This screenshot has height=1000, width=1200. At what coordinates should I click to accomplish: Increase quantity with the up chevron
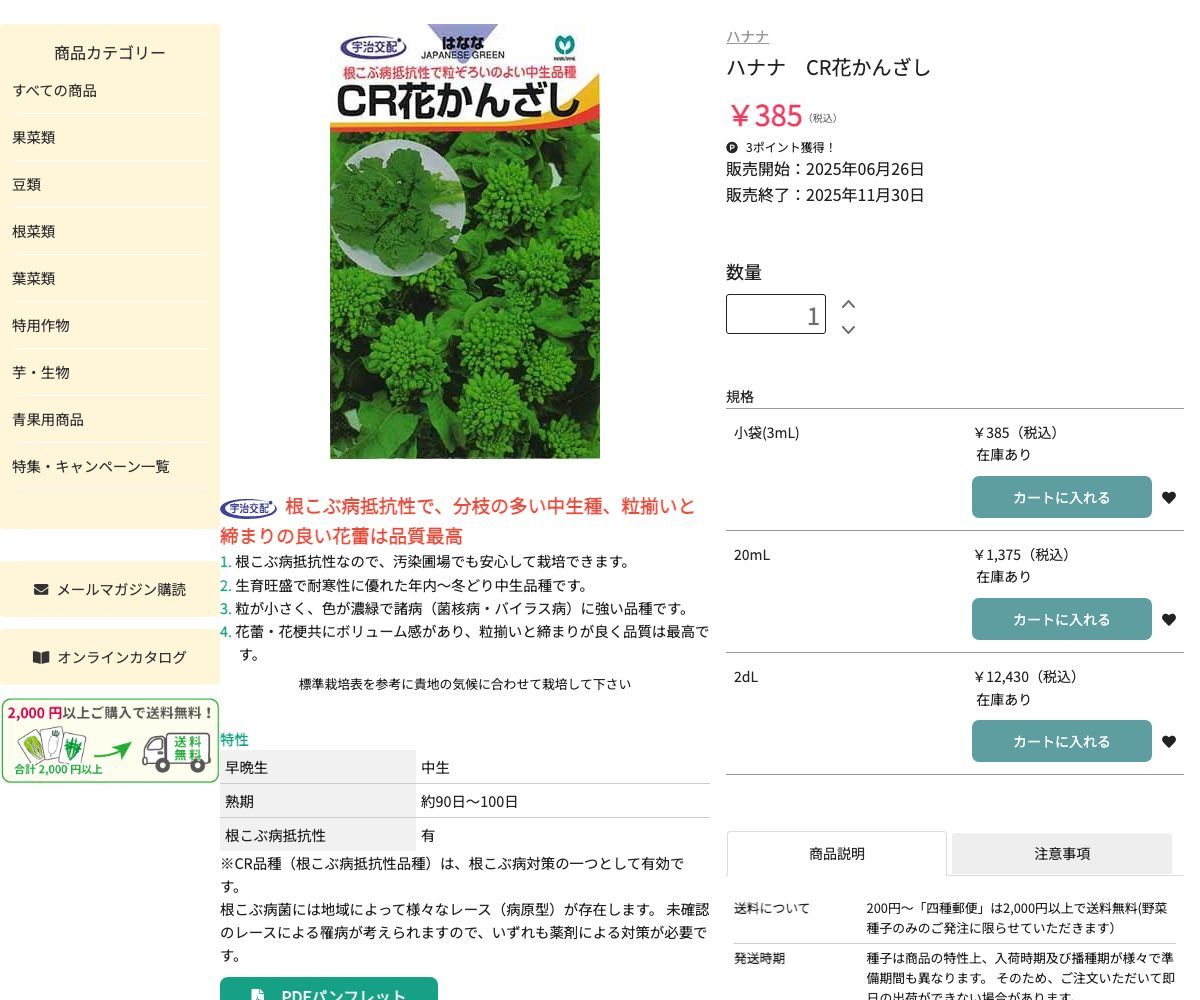848,303
